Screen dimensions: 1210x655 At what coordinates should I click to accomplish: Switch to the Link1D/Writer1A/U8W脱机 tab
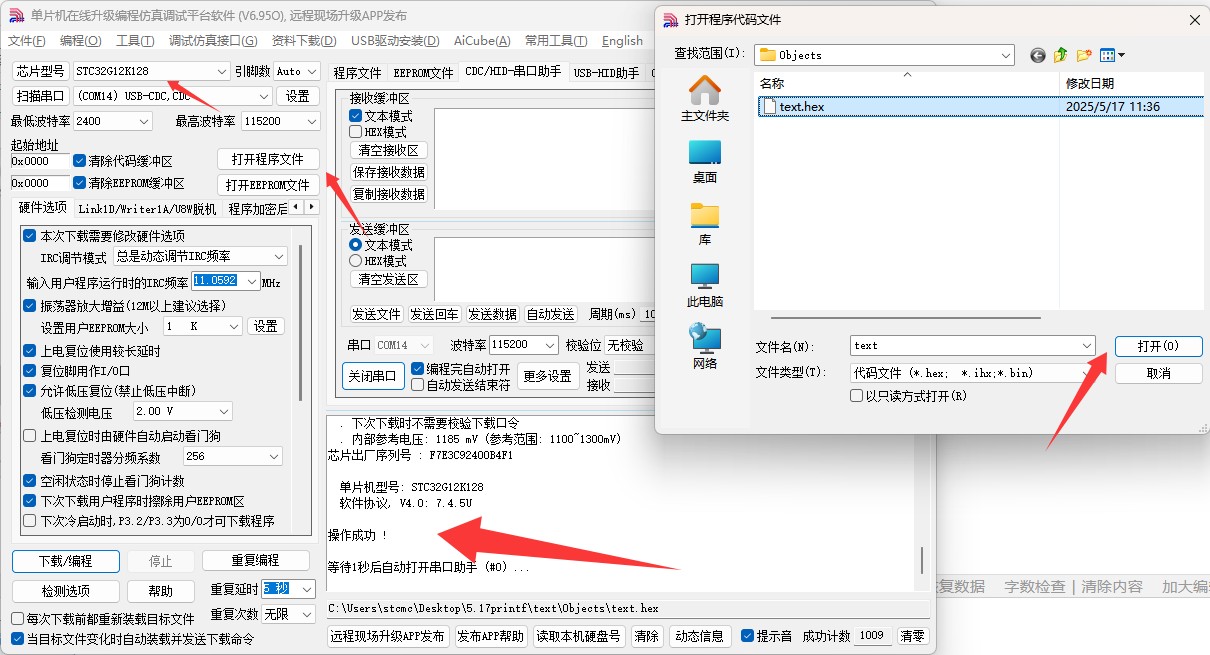[147, 209]
